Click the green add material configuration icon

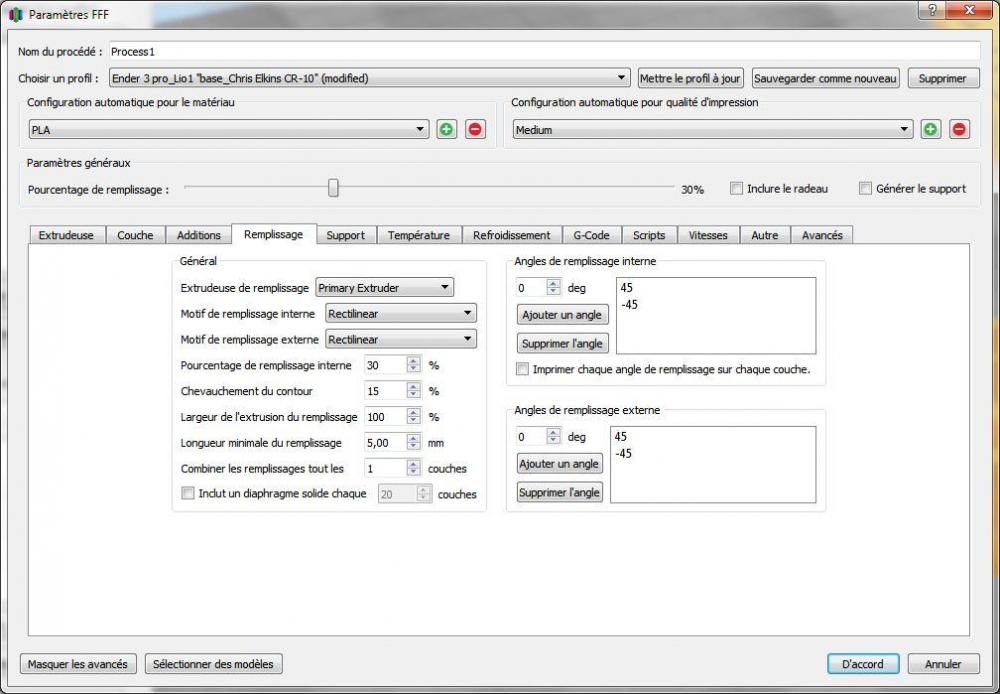pos(446,129)
